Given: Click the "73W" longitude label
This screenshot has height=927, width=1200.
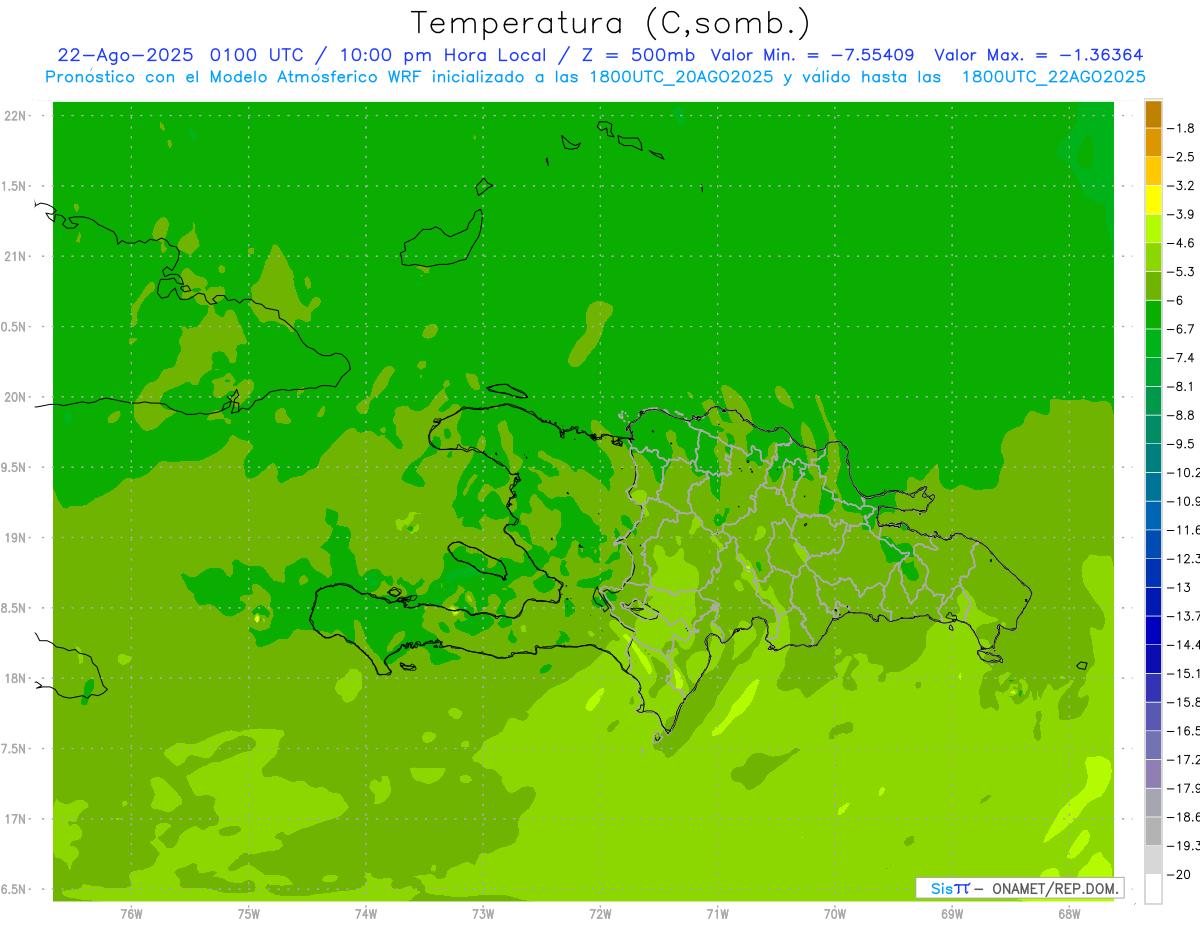Looking at the screenshot, I should click(483, 913).
